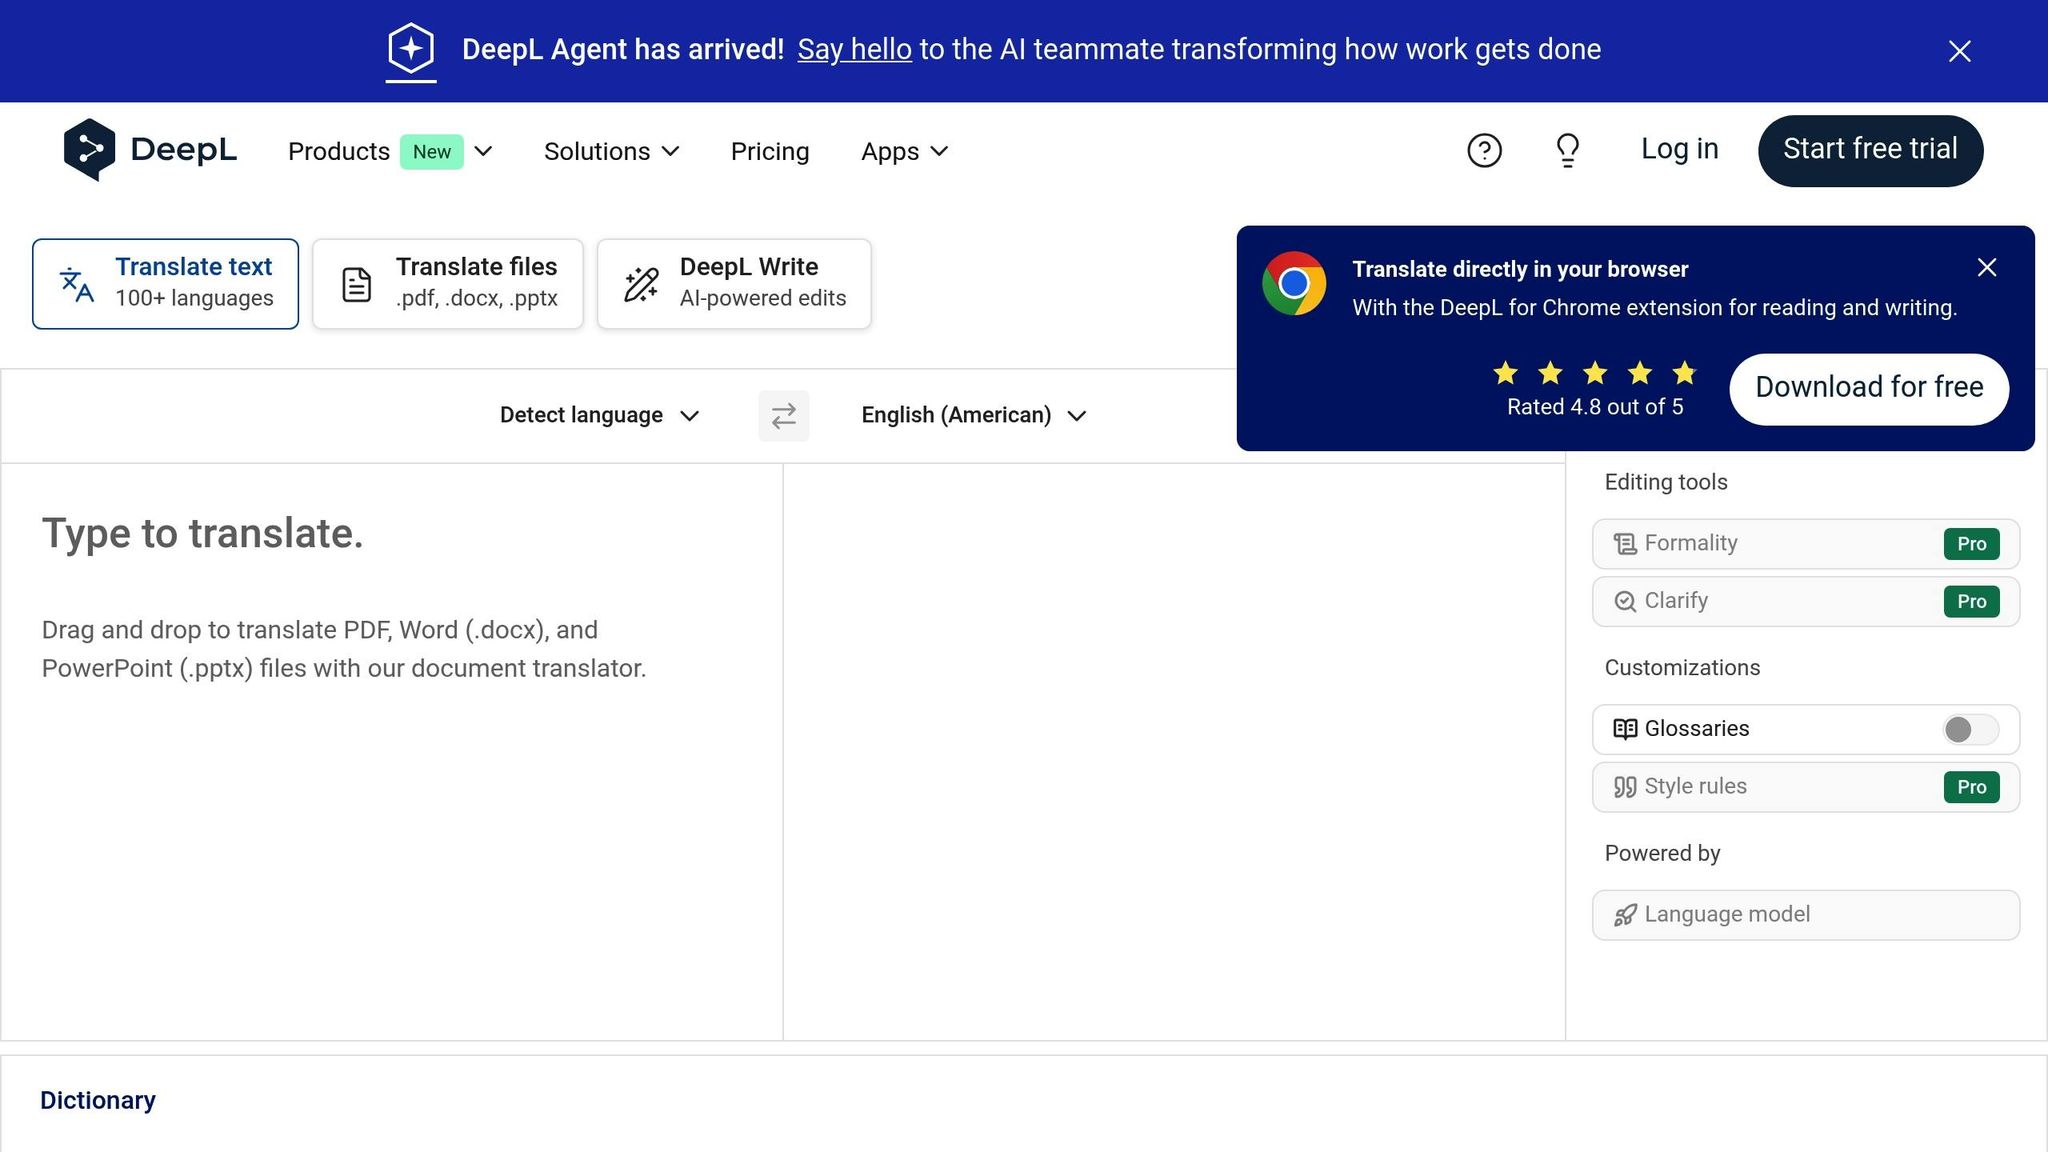Click the five-star rating row
The height and width of the screenshot is (1152, 2048).
1594,374
